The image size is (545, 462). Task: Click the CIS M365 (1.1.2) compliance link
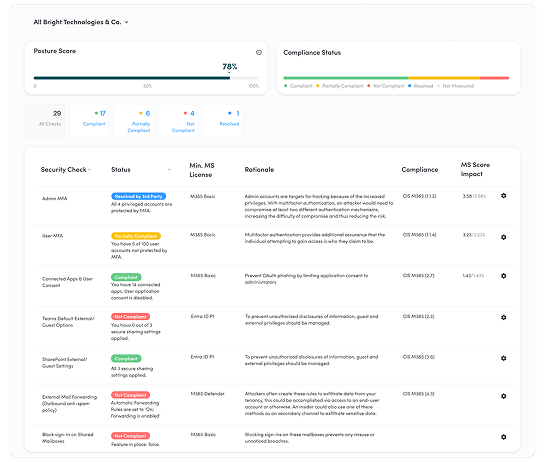419,196
